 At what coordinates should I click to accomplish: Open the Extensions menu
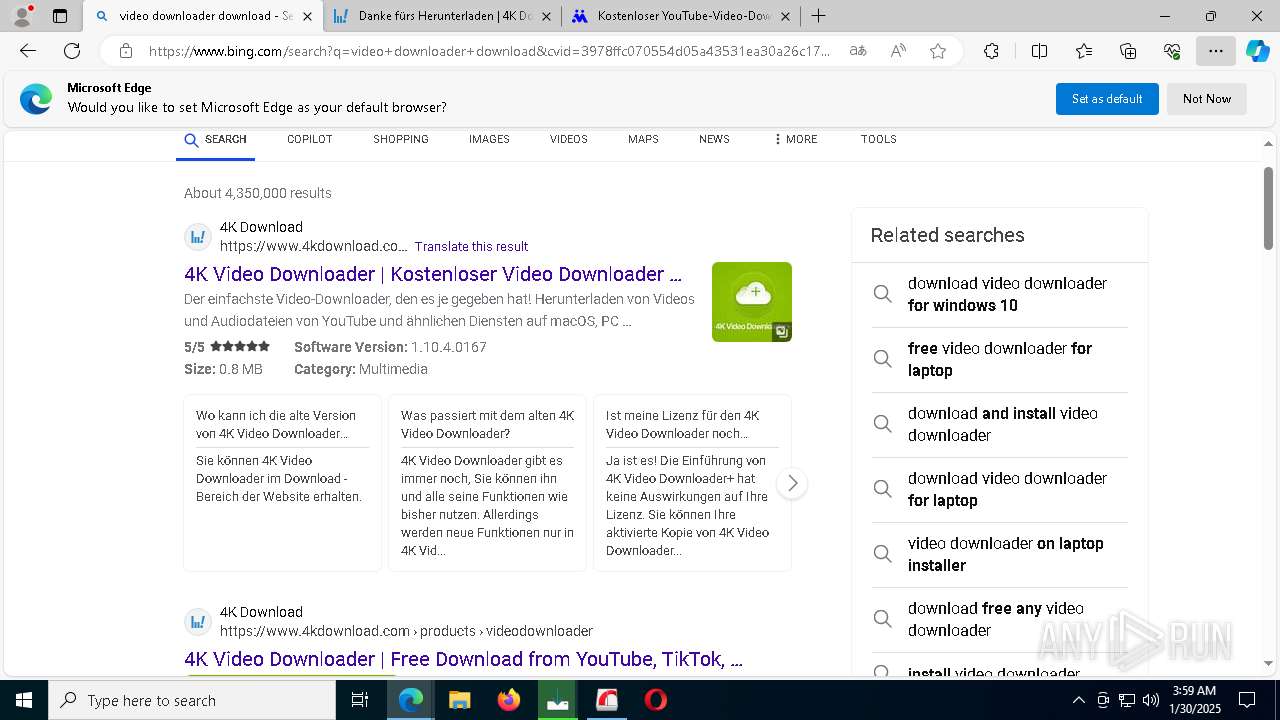991,51
